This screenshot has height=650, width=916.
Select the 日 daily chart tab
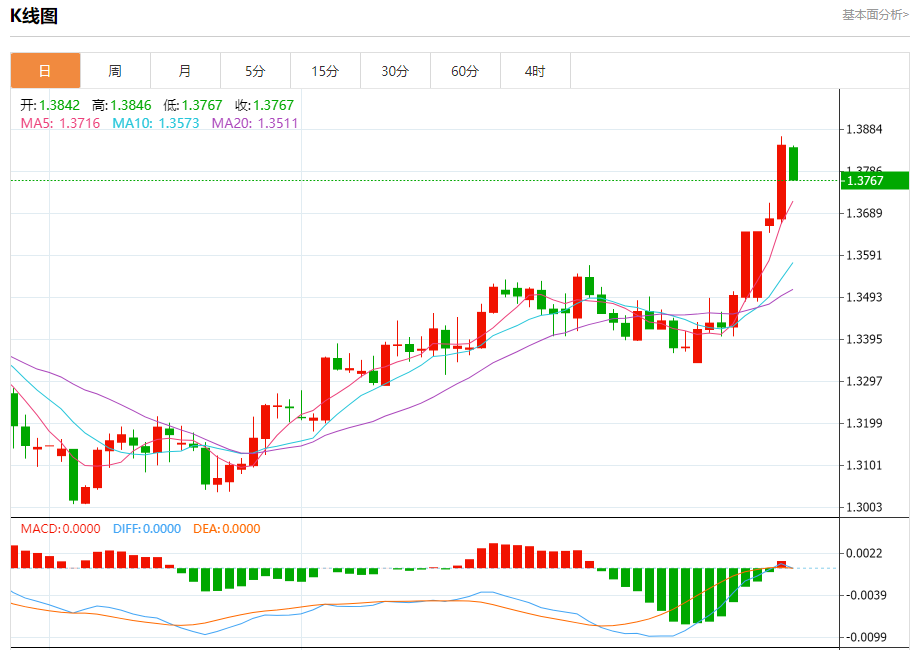click(45, 71)
